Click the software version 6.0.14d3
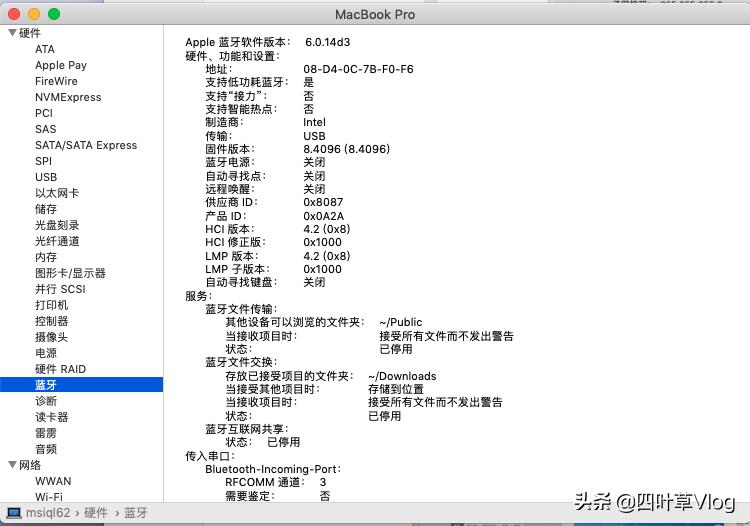Screen dimensions: 750x526 pyautogui.click(x=328, y=42)
